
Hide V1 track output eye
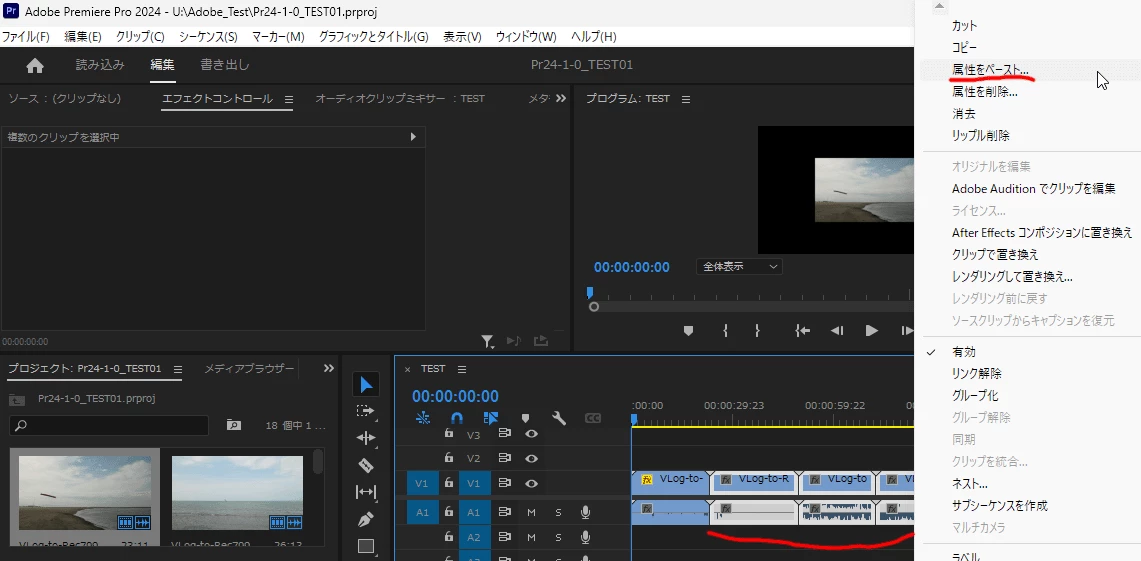tap(532, 484)
